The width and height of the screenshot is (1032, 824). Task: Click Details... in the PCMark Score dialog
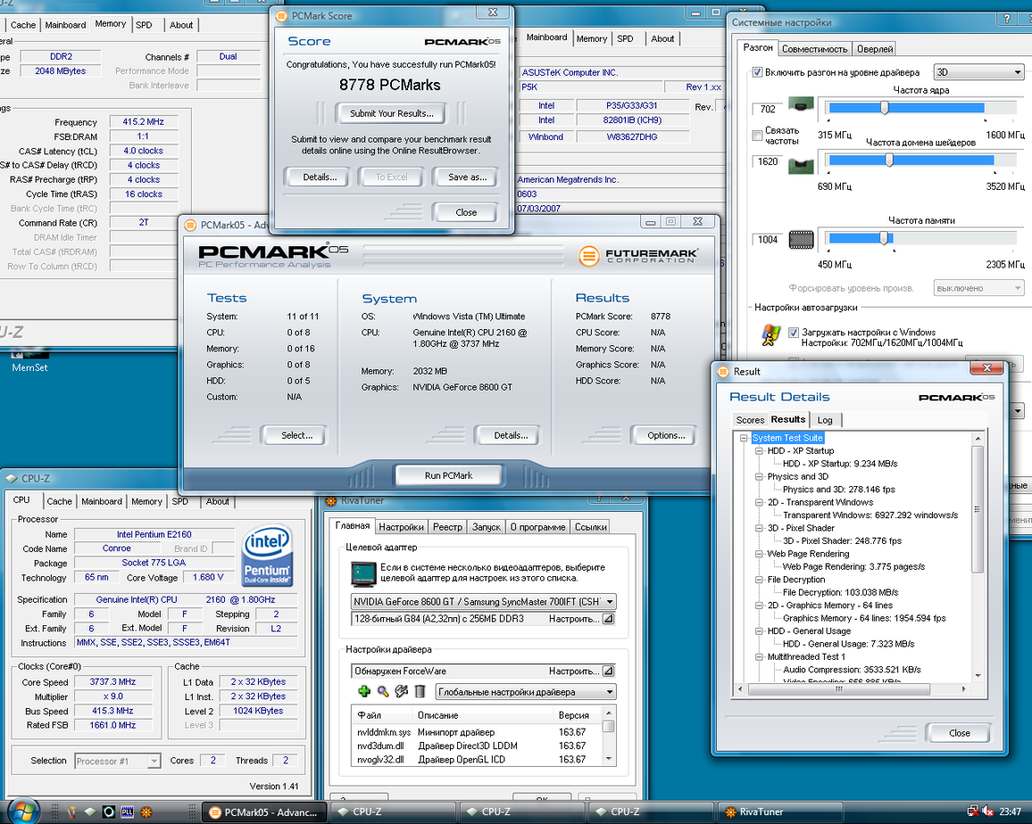click(x=320, y=177)
